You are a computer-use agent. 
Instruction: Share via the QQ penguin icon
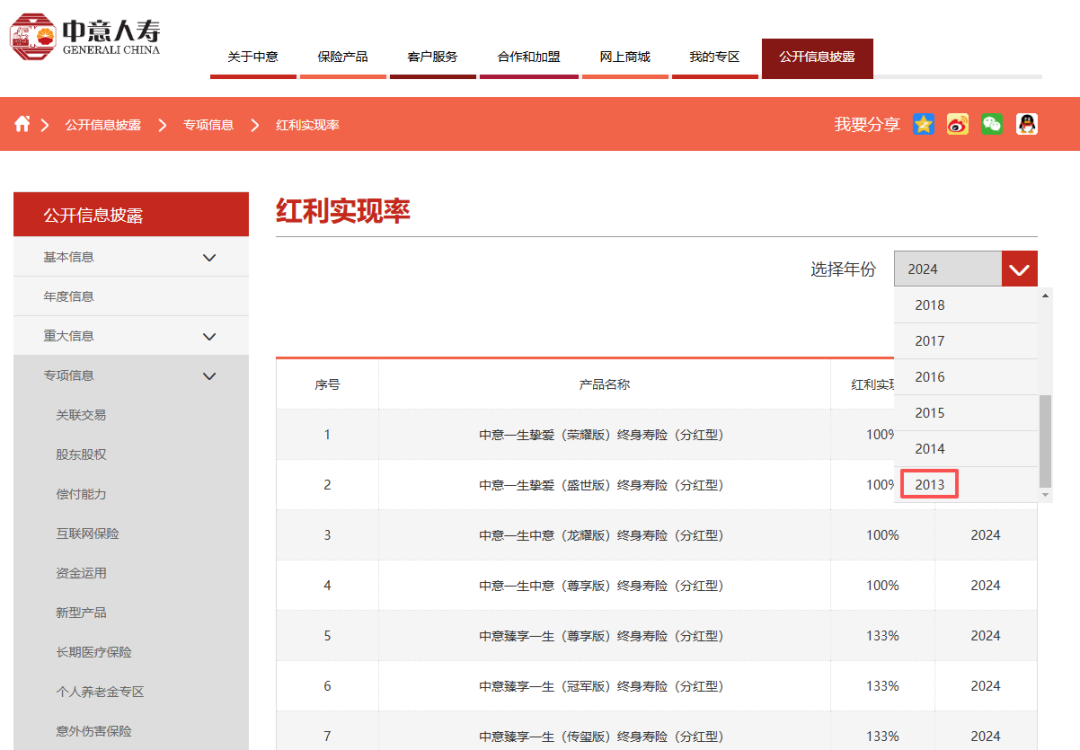tap(1026, 124)
